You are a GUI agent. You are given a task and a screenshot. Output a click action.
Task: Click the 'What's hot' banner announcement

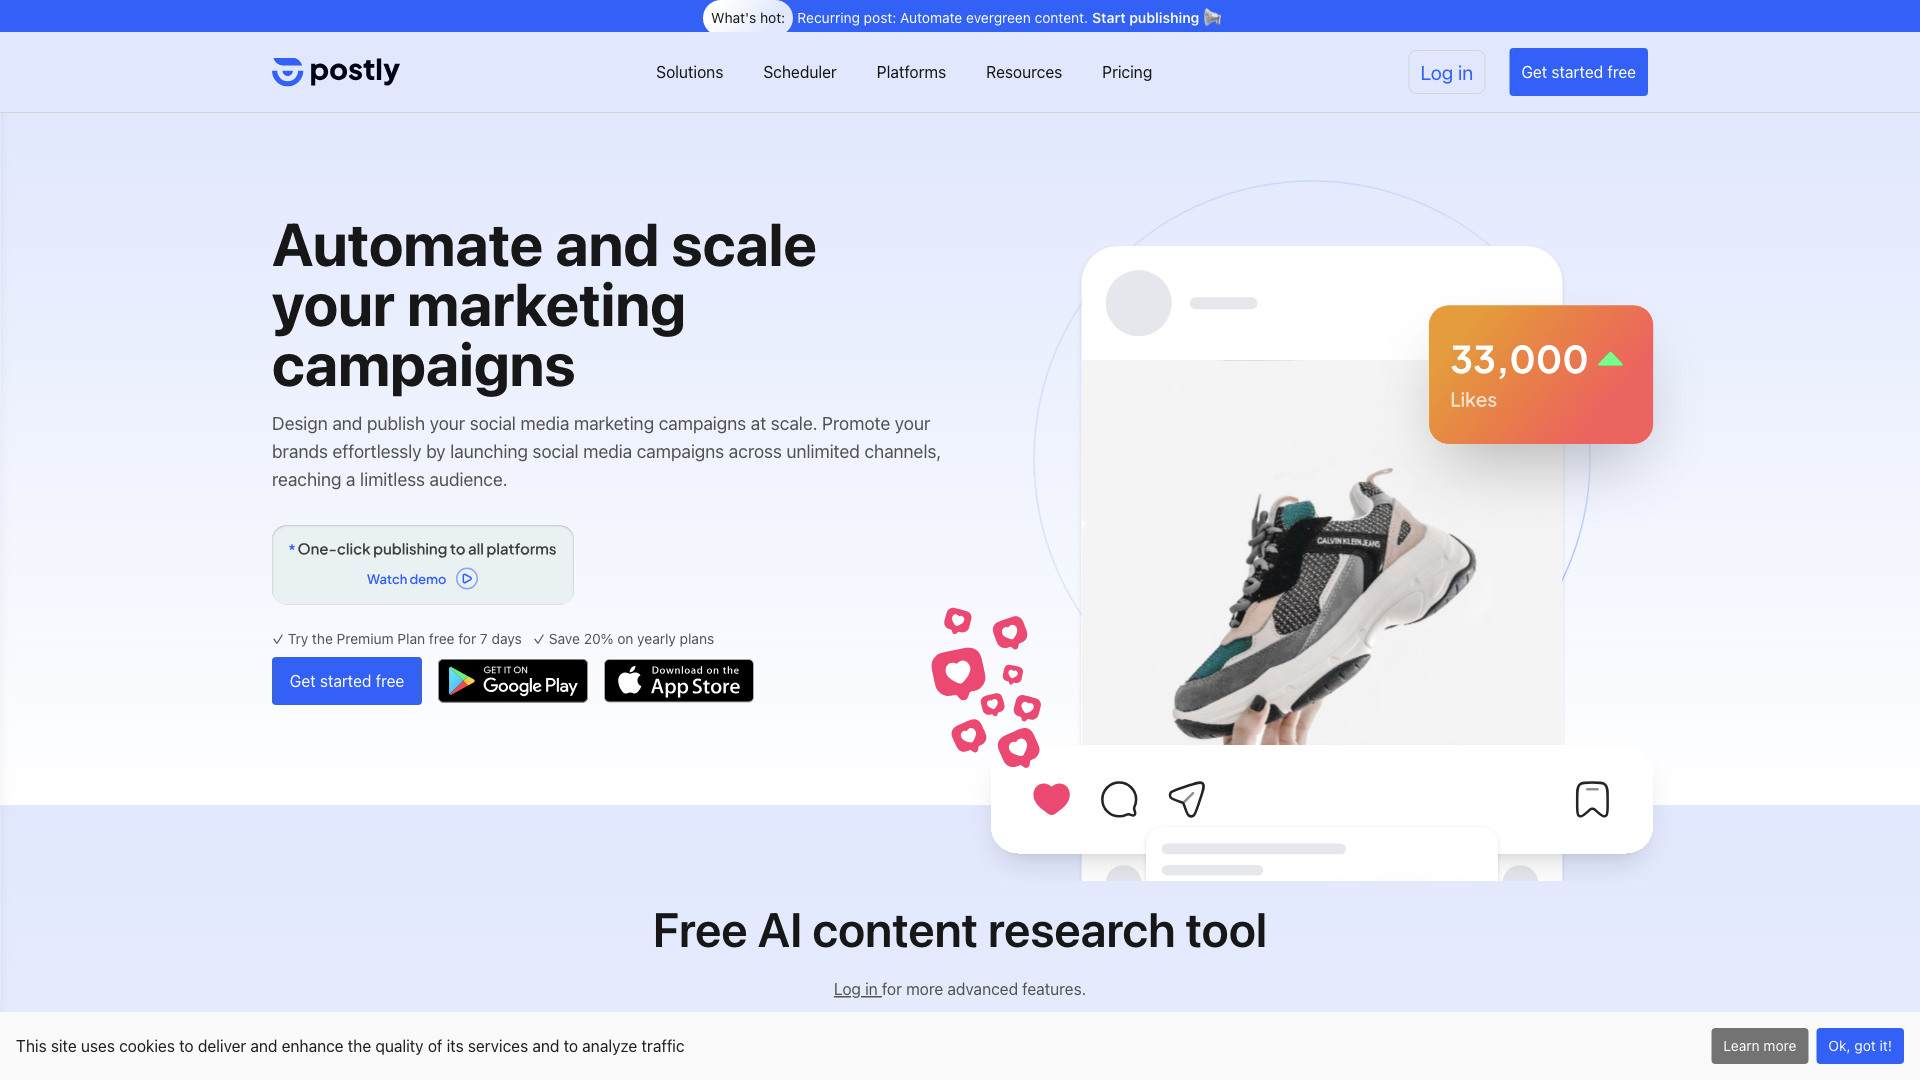[x=960, y=16]
